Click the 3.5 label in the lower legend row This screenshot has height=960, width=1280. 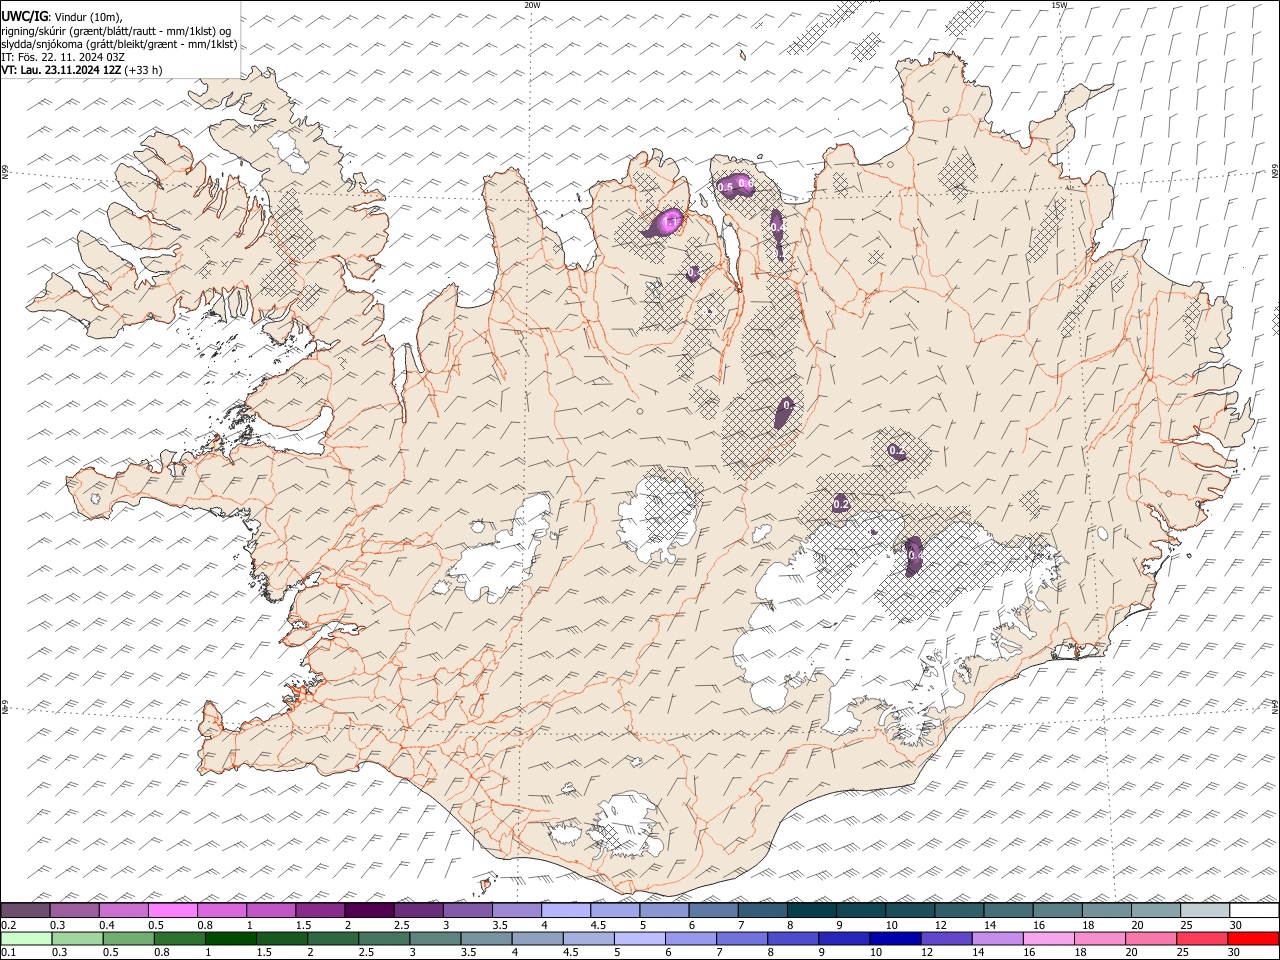click(x=466, y=953)
